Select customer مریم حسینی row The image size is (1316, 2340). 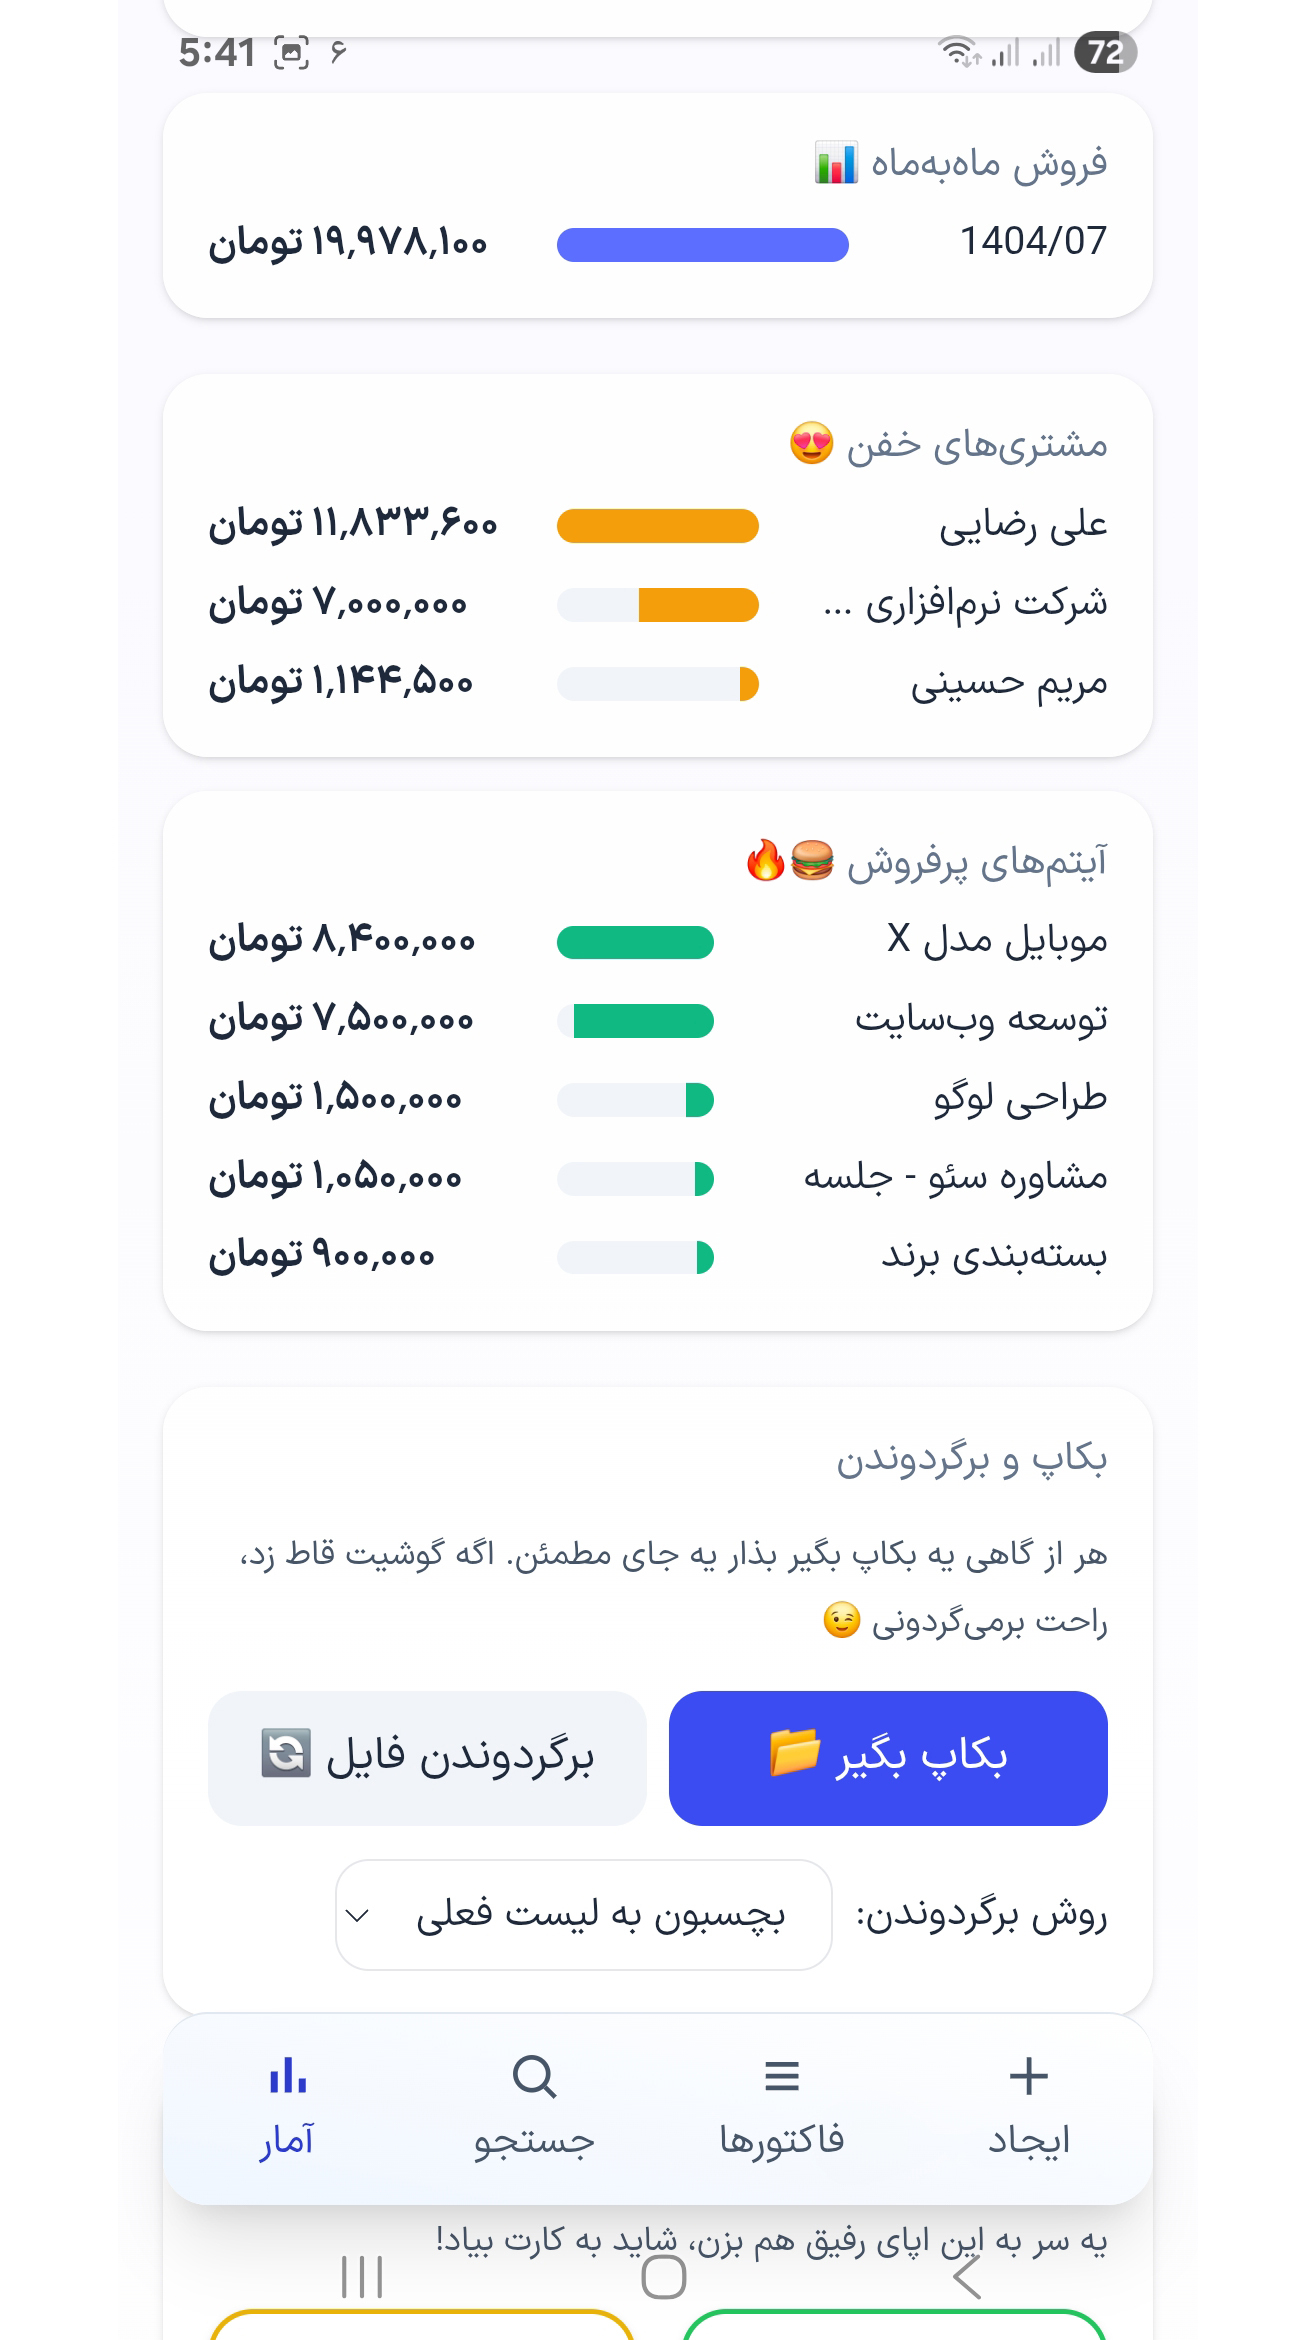1008,684
